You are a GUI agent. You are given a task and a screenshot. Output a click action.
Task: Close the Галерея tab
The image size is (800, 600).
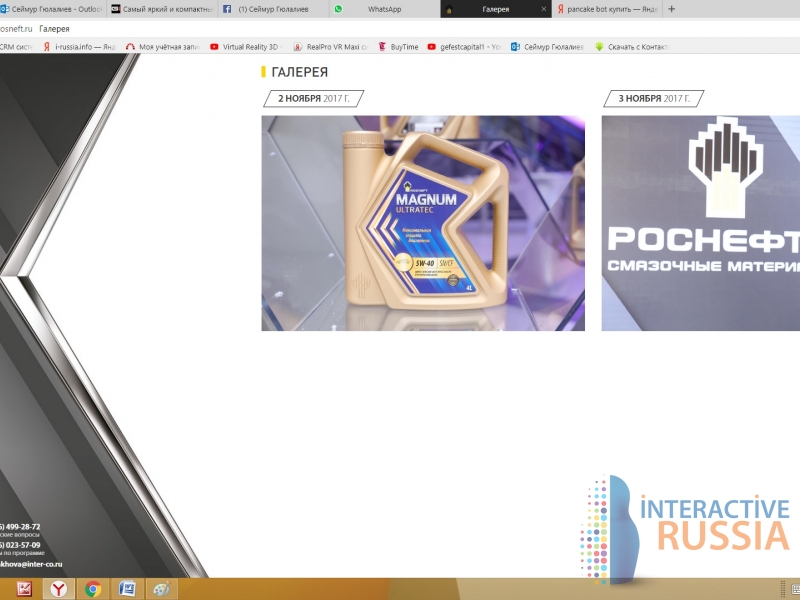pos(543,9)
